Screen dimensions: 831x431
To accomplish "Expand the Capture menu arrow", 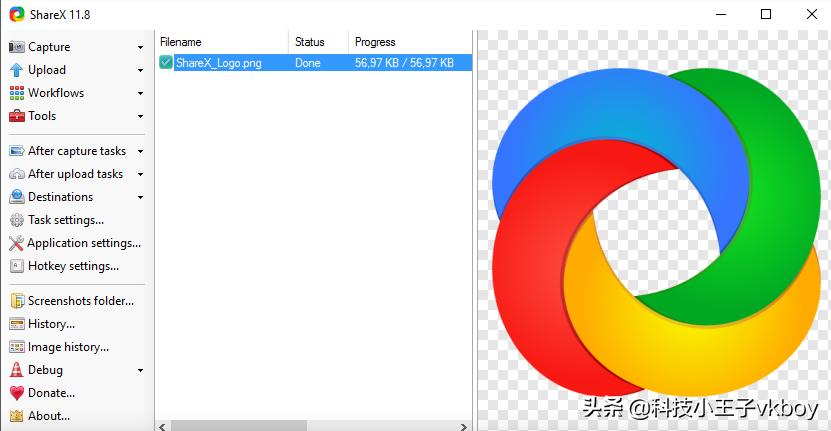I will [x=140, y=47].
